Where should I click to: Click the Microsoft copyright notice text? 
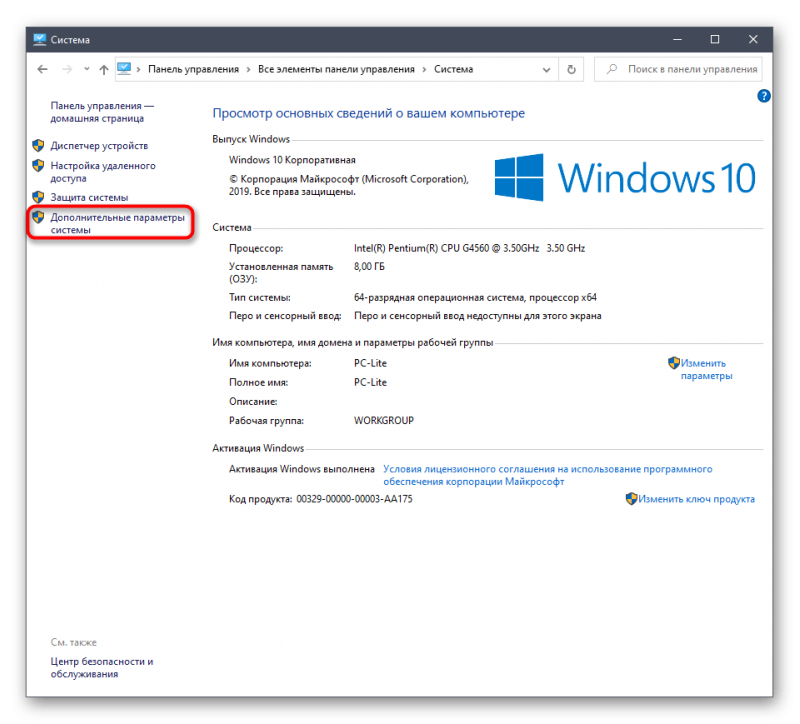point(348,185)
